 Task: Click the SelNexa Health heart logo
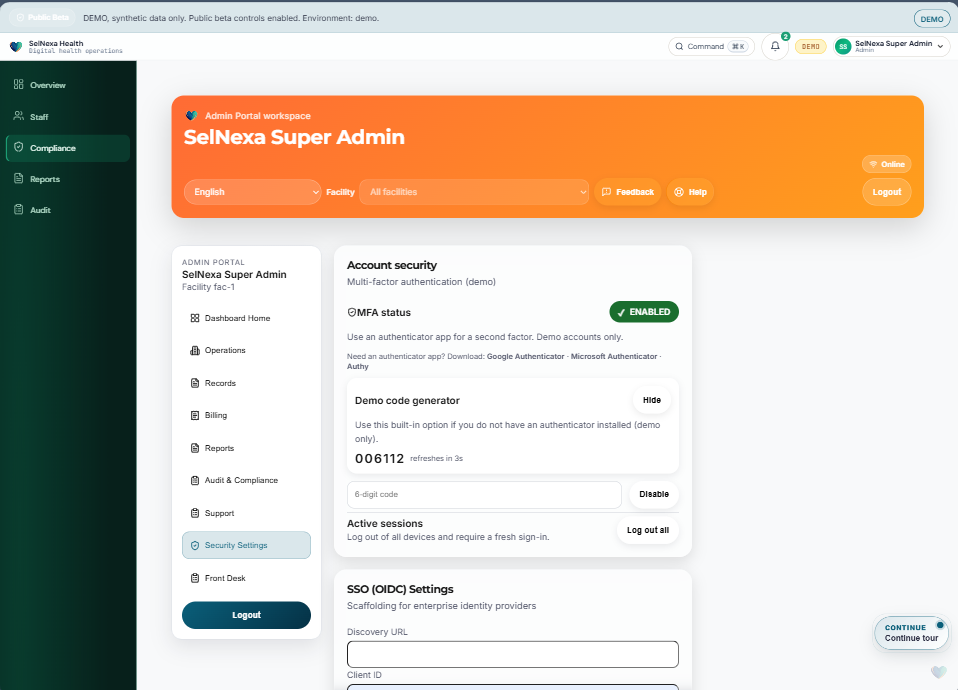click(15, 46)
